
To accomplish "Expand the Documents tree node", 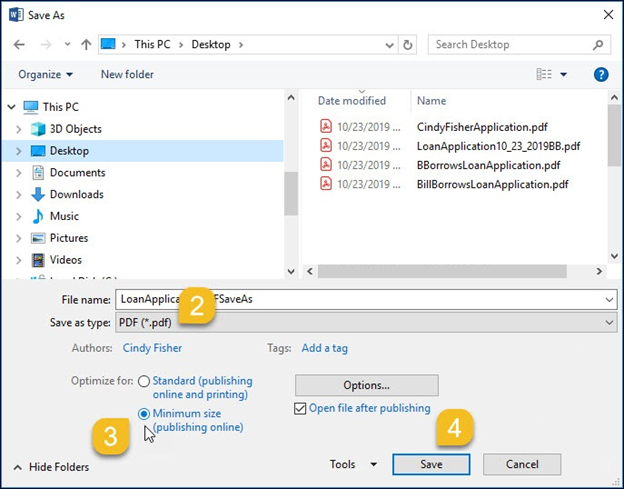I will pyautogui.click(x=18, y=173).
